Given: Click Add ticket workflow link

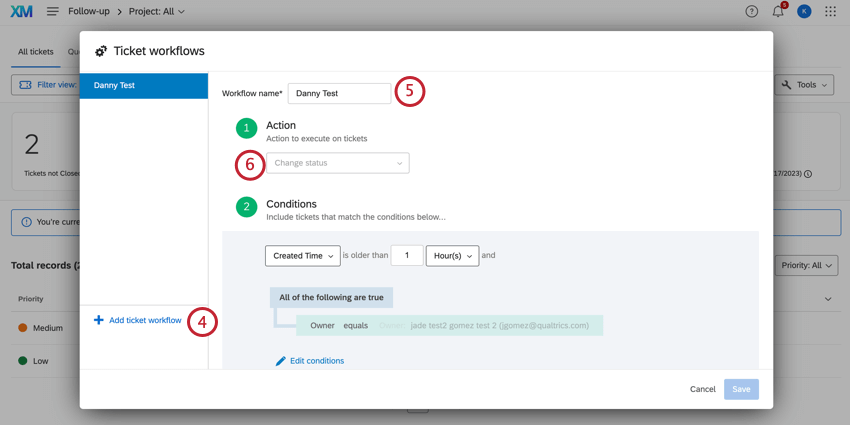Looking at the screenshot, I should pos(145,320).
